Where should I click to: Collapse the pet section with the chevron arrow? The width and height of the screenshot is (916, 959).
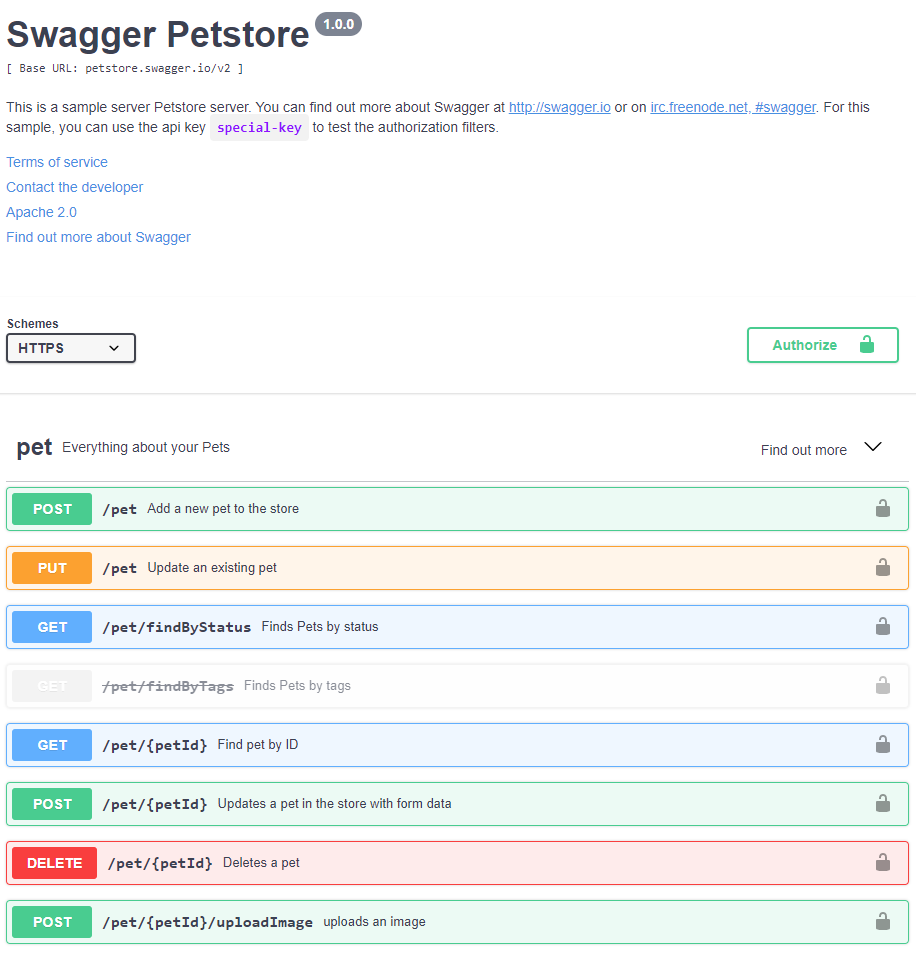tap(873, 446)
